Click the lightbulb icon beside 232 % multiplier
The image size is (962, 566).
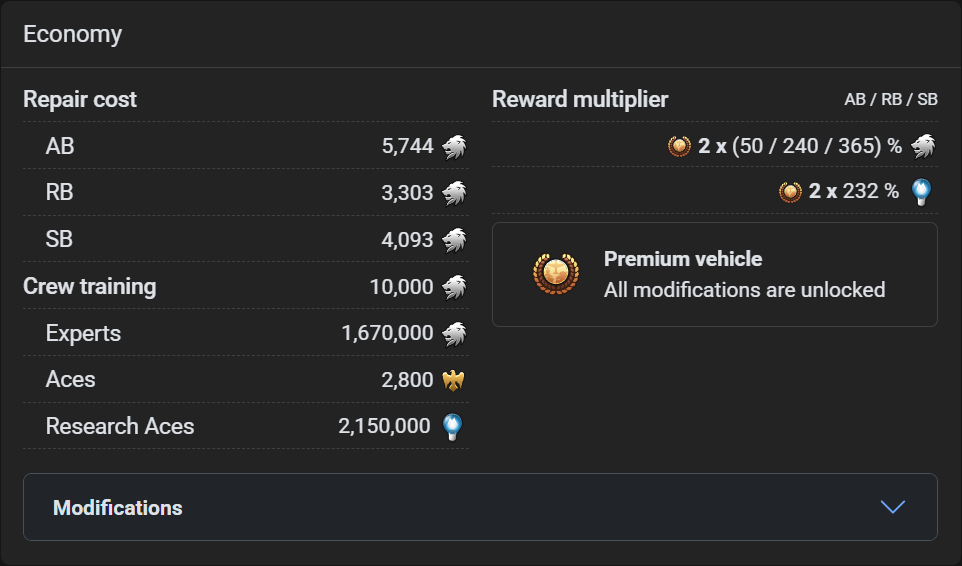tap(924, 191)
